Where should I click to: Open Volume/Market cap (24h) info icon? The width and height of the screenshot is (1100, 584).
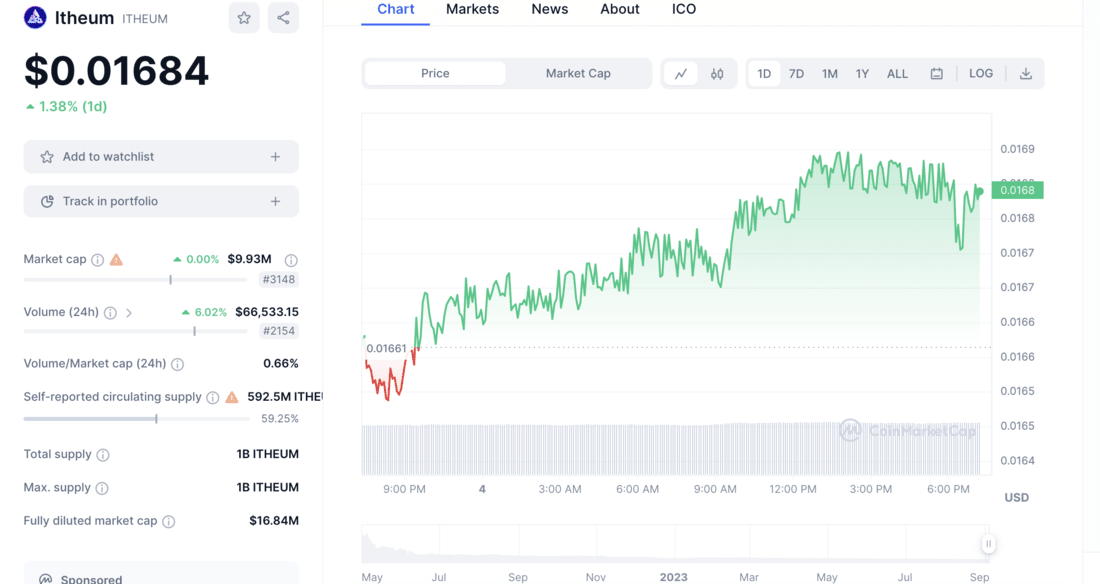[x=177, y=364]
